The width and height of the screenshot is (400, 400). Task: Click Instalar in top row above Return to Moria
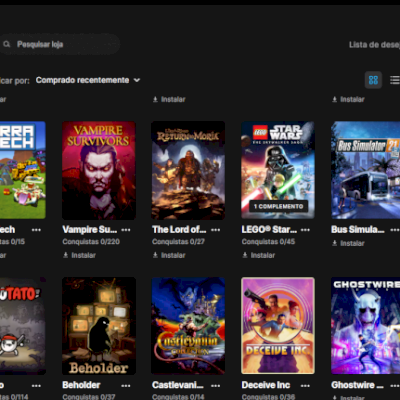tap(169, 99)
